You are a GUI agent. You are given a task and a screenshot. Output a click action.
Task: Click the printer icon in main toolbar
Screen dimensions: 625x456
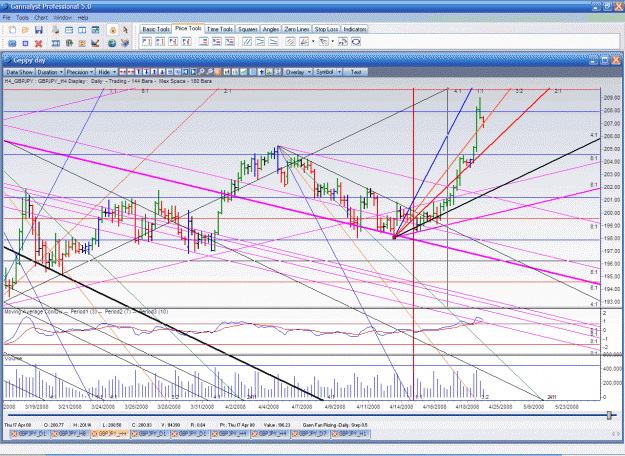click(x=55, y=30)
